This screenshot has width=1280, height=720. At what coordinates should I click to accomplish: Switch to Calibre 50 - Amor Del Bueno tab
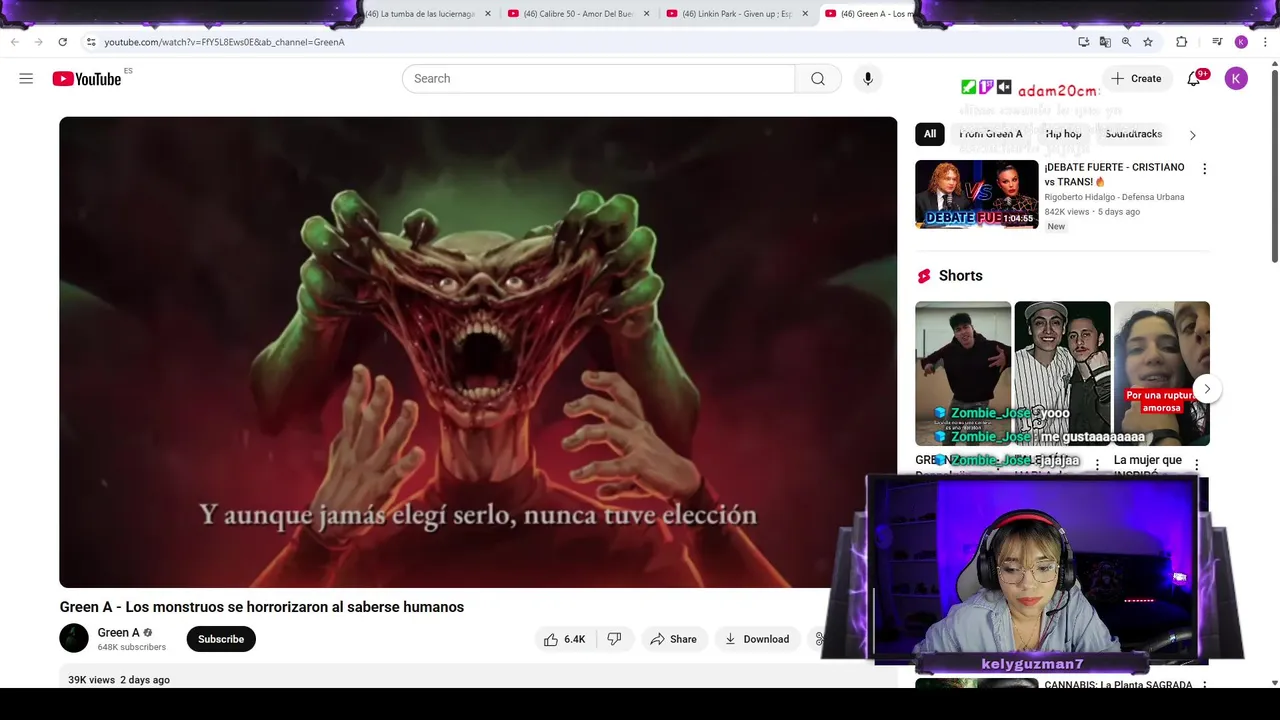point(579,14)
